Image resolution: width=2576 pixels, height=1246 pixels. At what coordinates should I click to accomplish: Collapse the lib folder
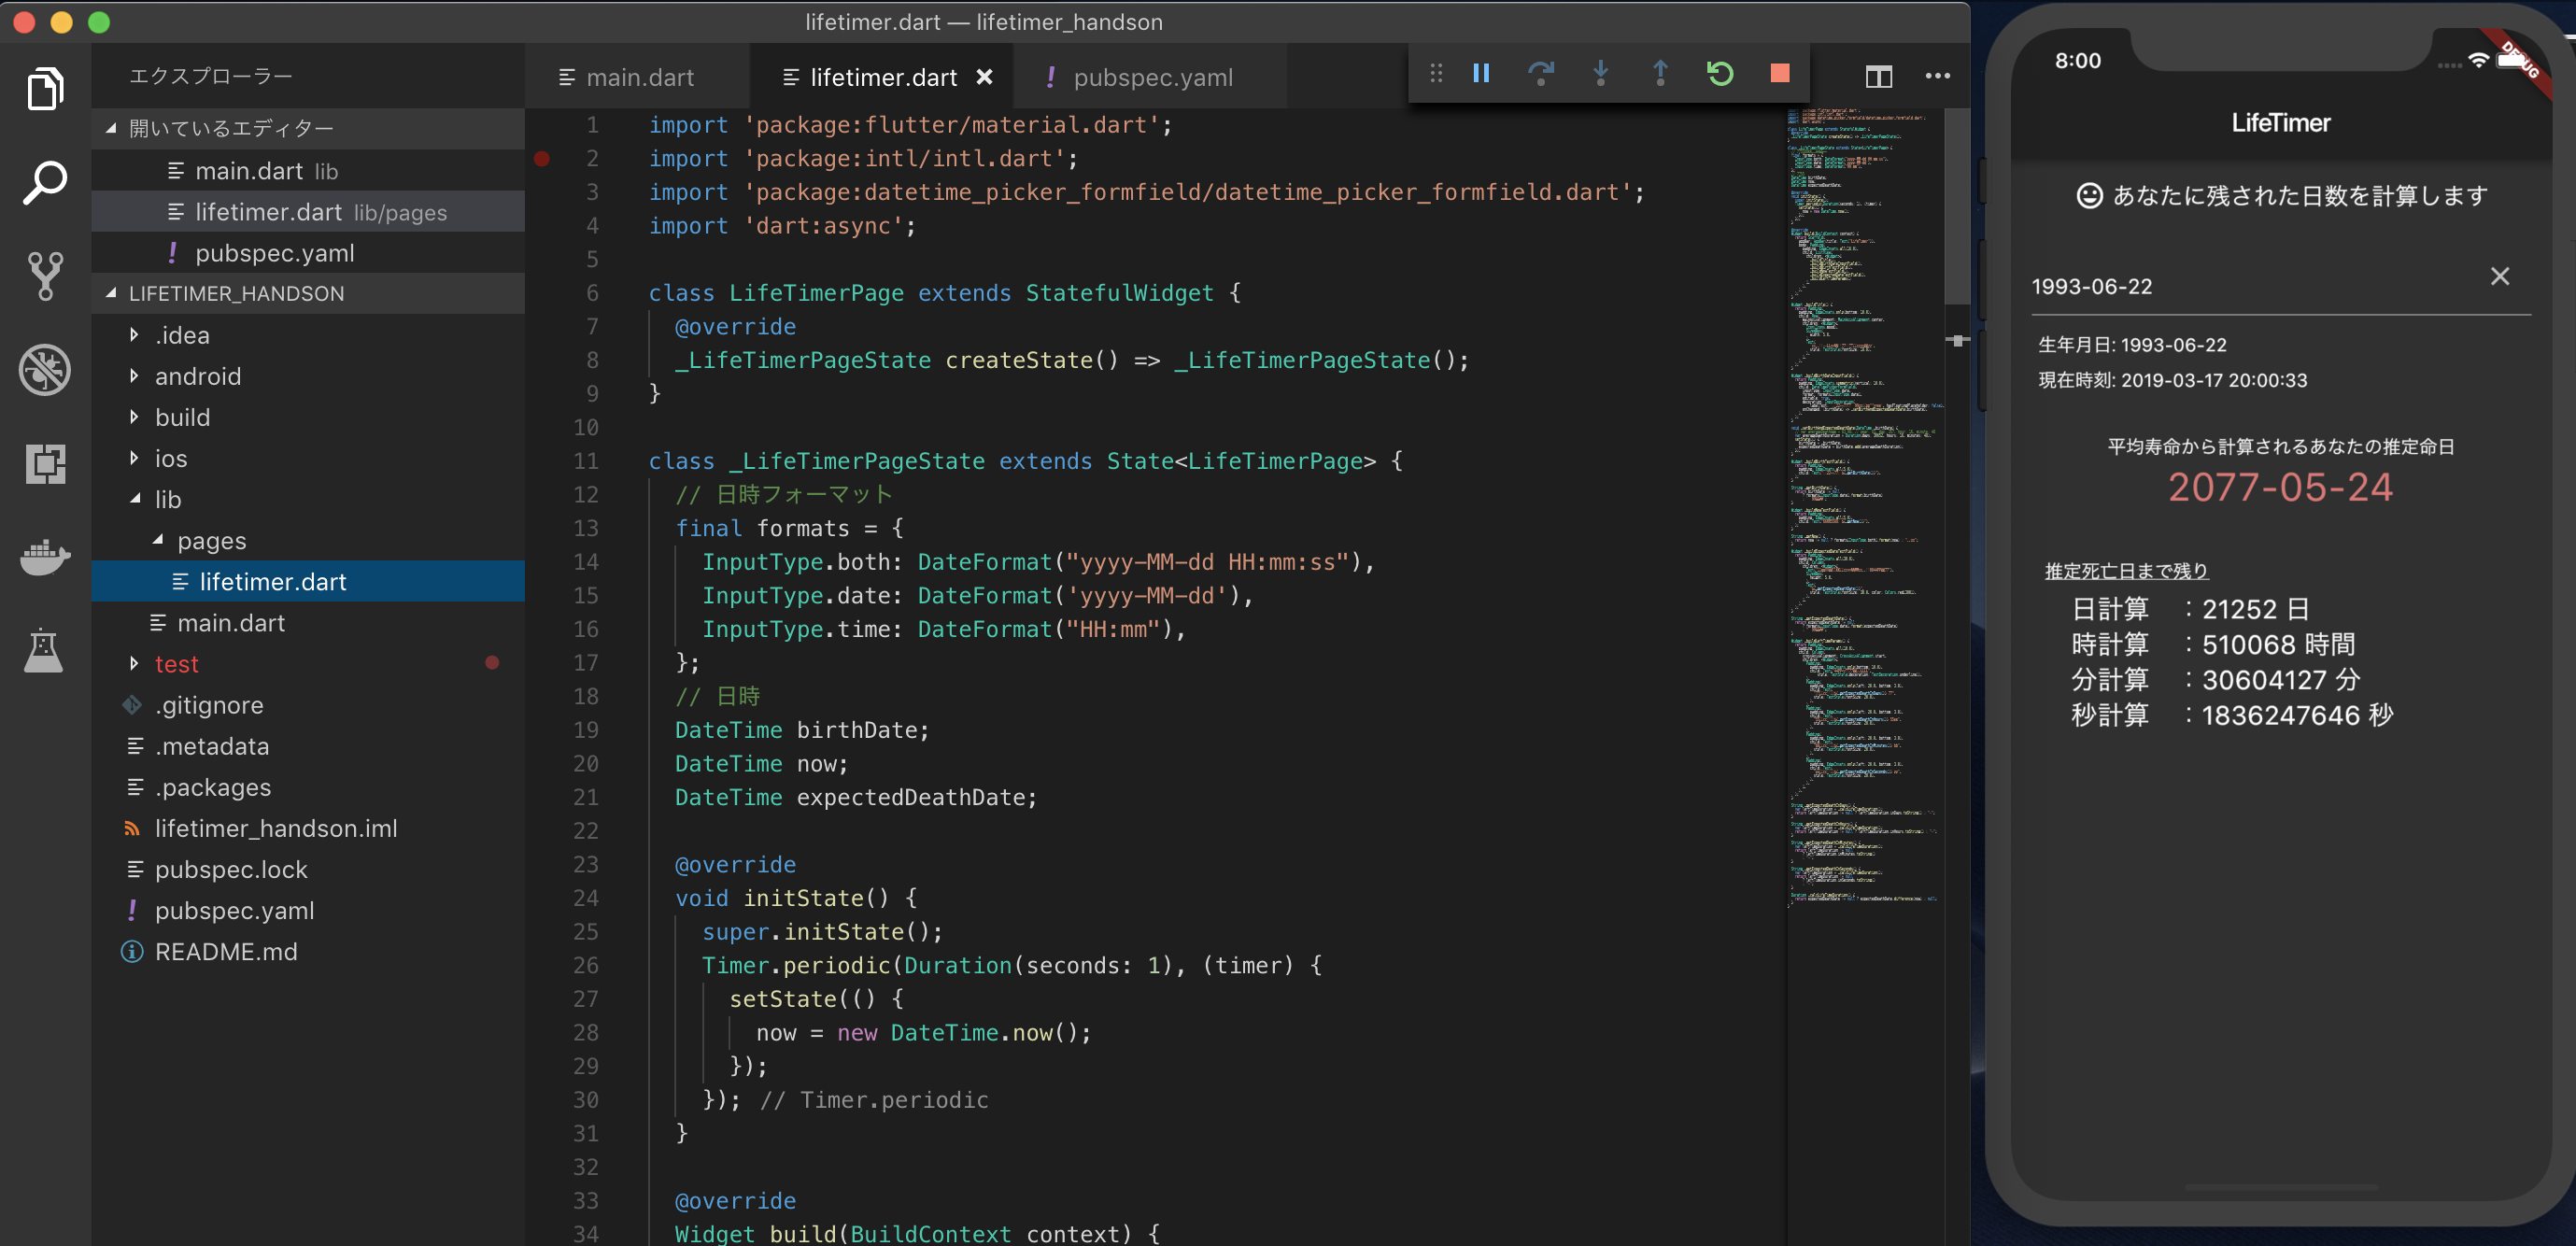[308, 499]
